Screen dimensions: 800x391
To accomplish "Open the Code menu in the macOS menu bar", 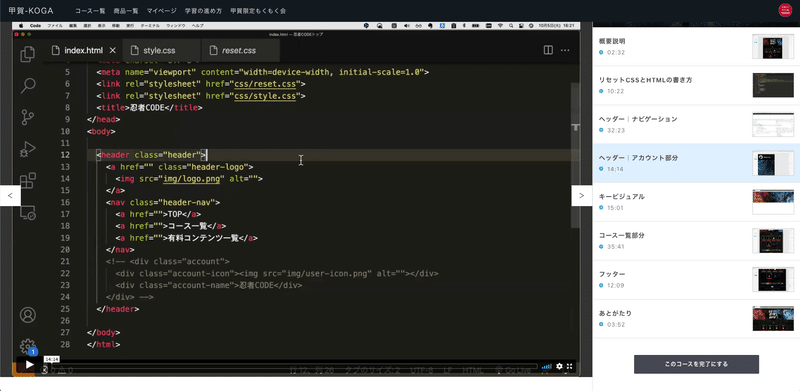I will [35, 26].
